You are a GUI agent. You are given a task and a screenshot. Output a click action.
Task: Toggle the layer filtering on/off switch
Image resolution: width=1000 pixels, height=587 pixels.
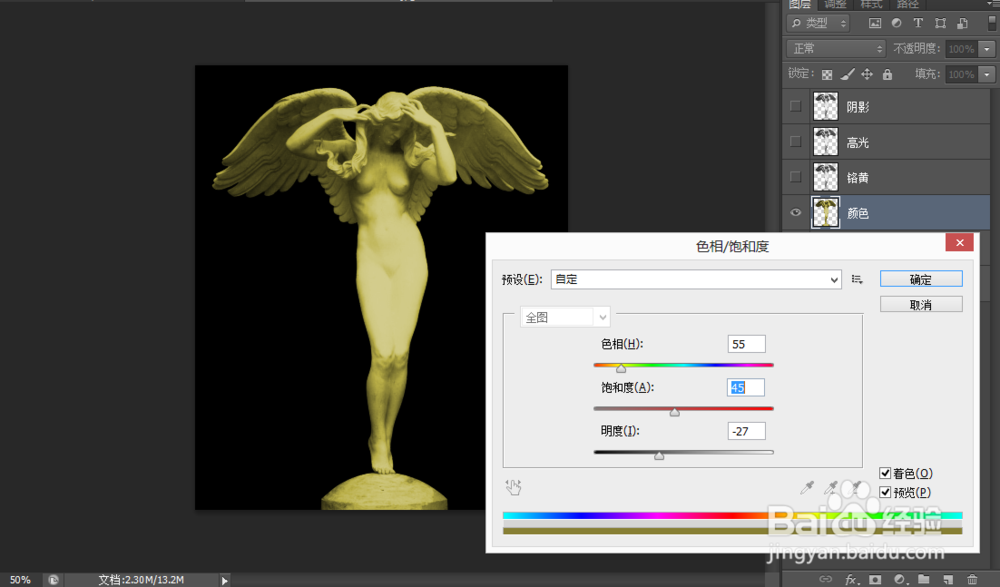coord(992,23)
